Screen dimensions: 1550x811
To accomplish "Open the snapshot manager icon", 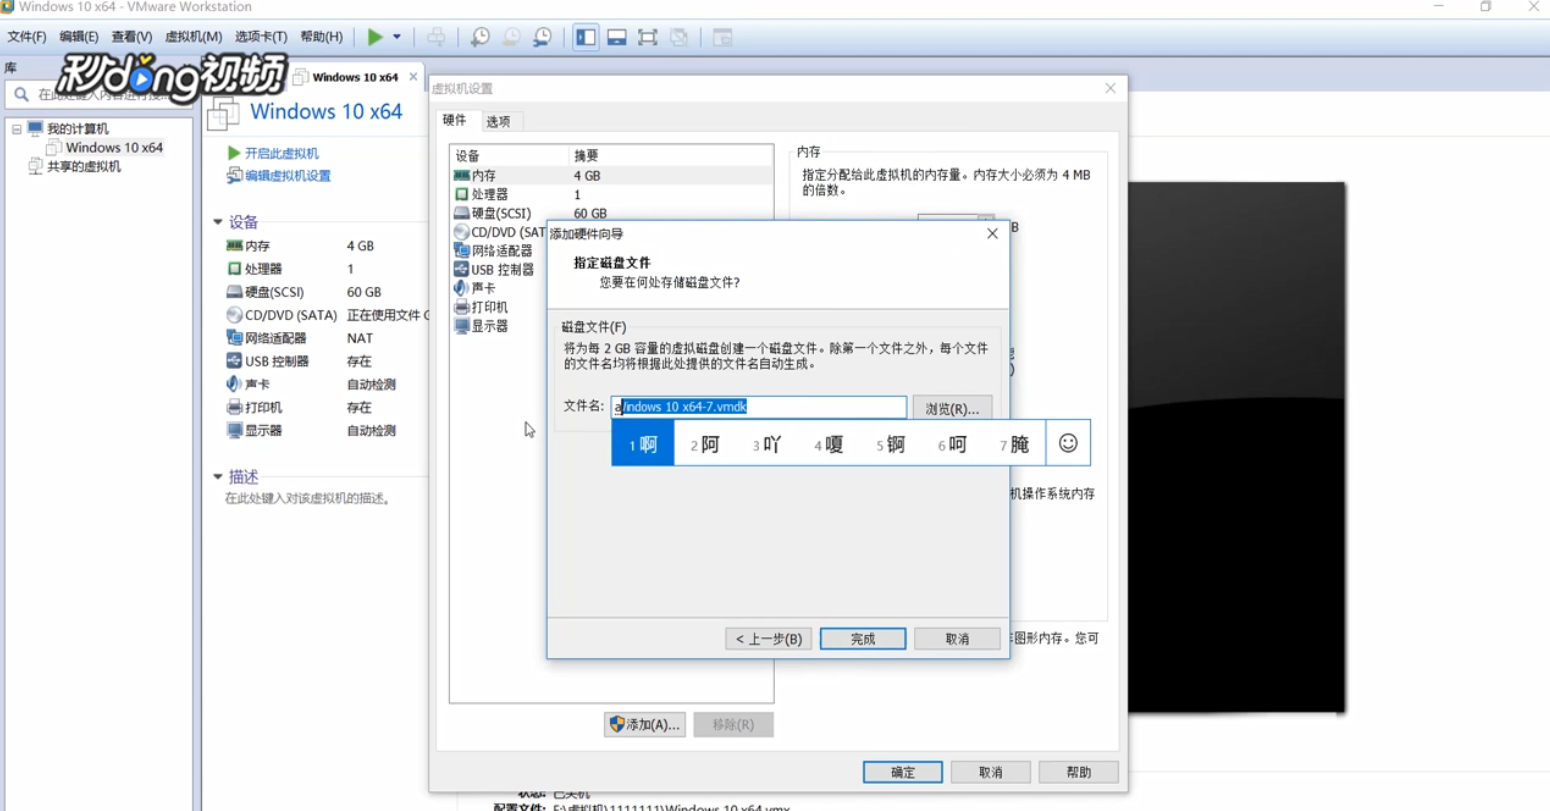I will pos(542,37).
